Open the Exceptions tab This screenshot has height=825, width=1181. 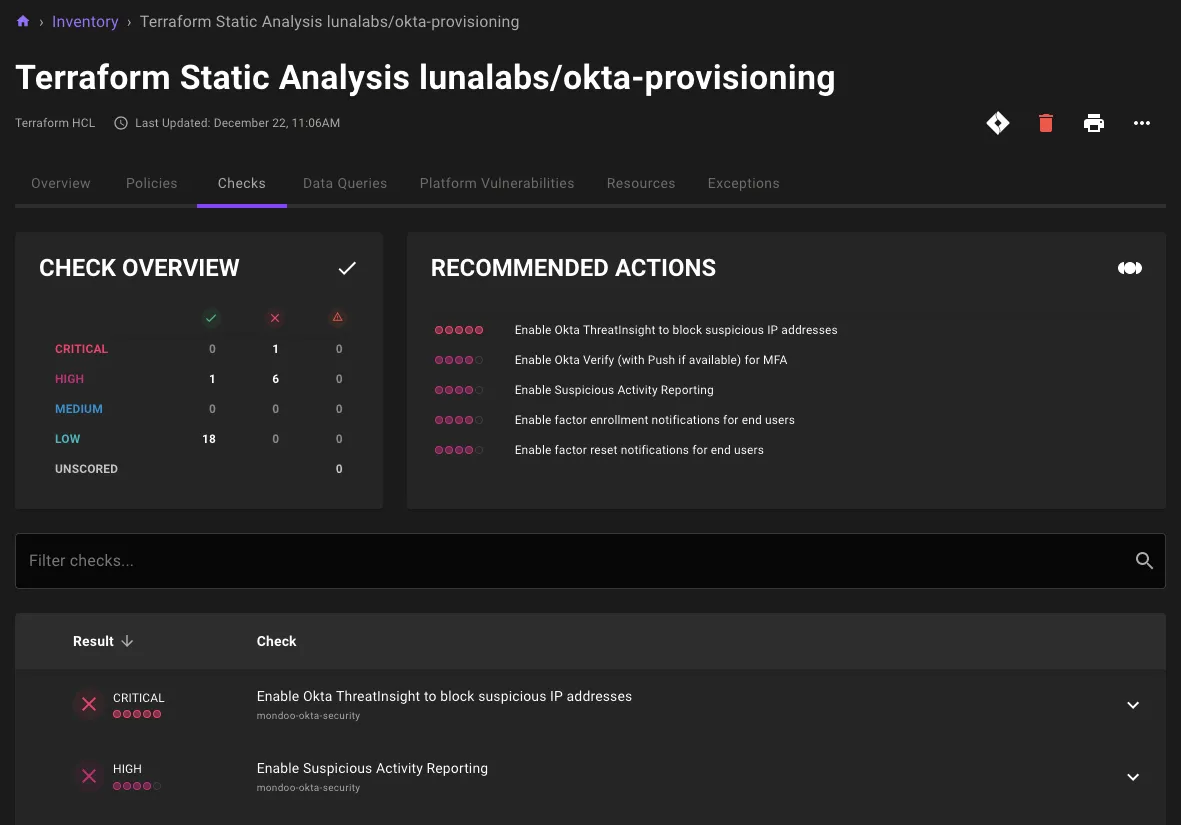click(743, 183)
